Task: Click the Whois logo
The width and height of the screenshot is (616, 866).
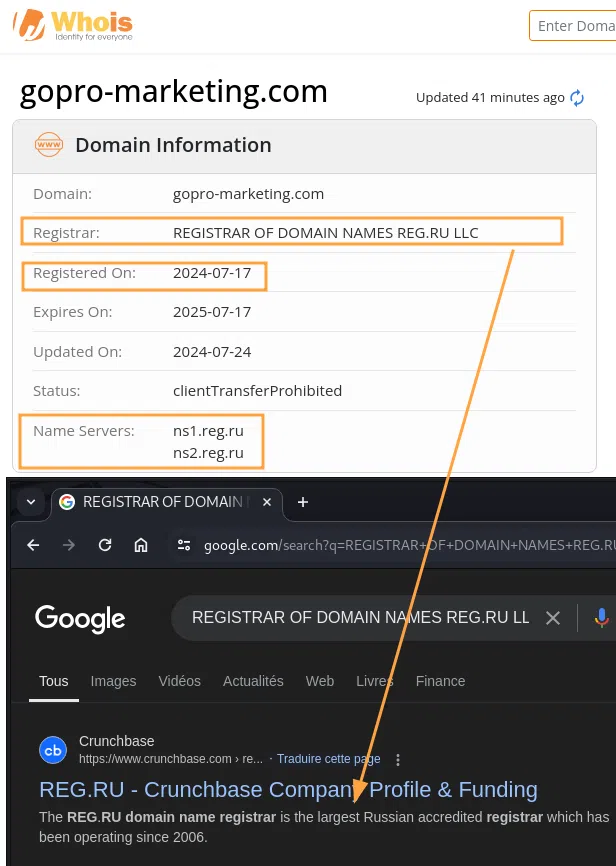Action: coord(72,26)
